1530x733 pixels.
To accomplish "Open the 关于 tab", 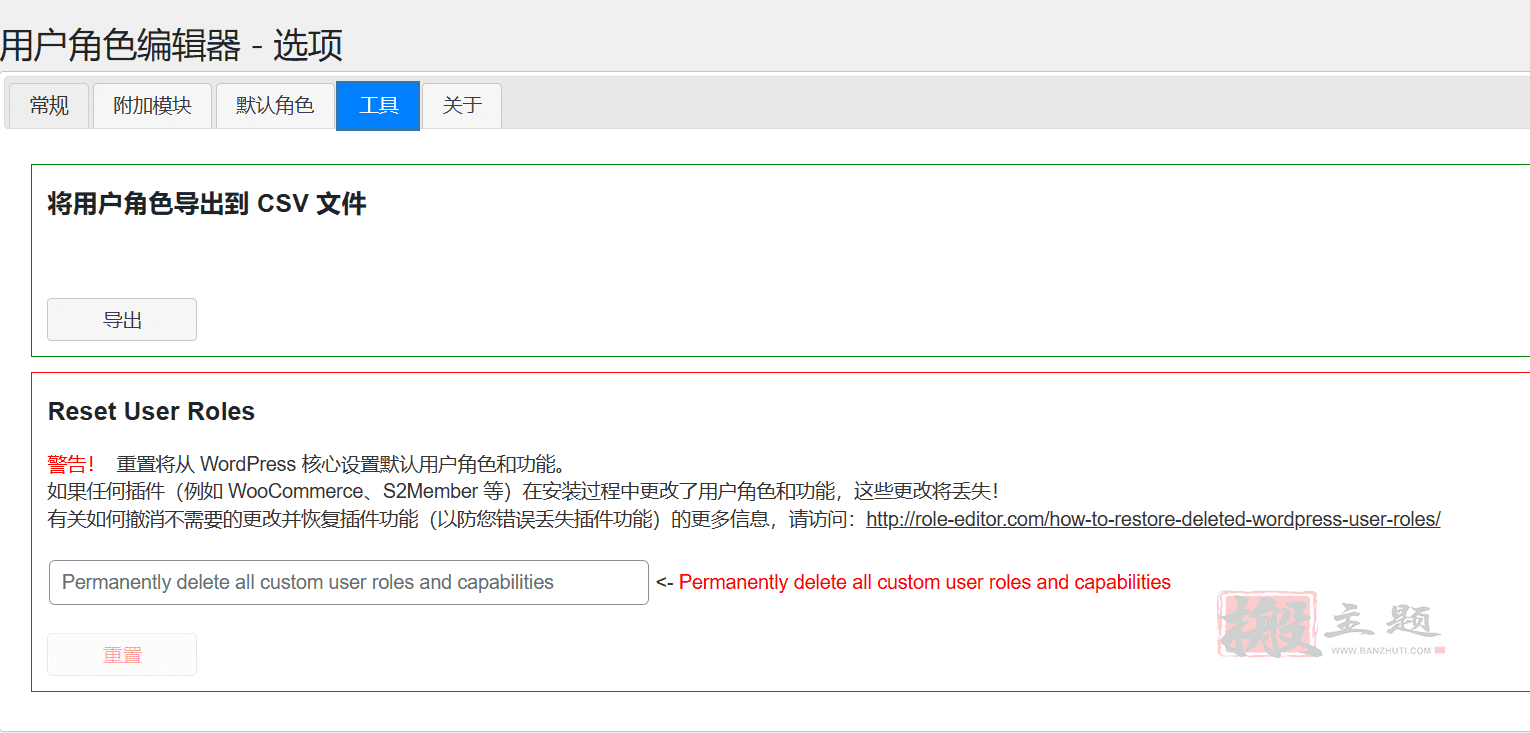I will (x=461, y=105).
